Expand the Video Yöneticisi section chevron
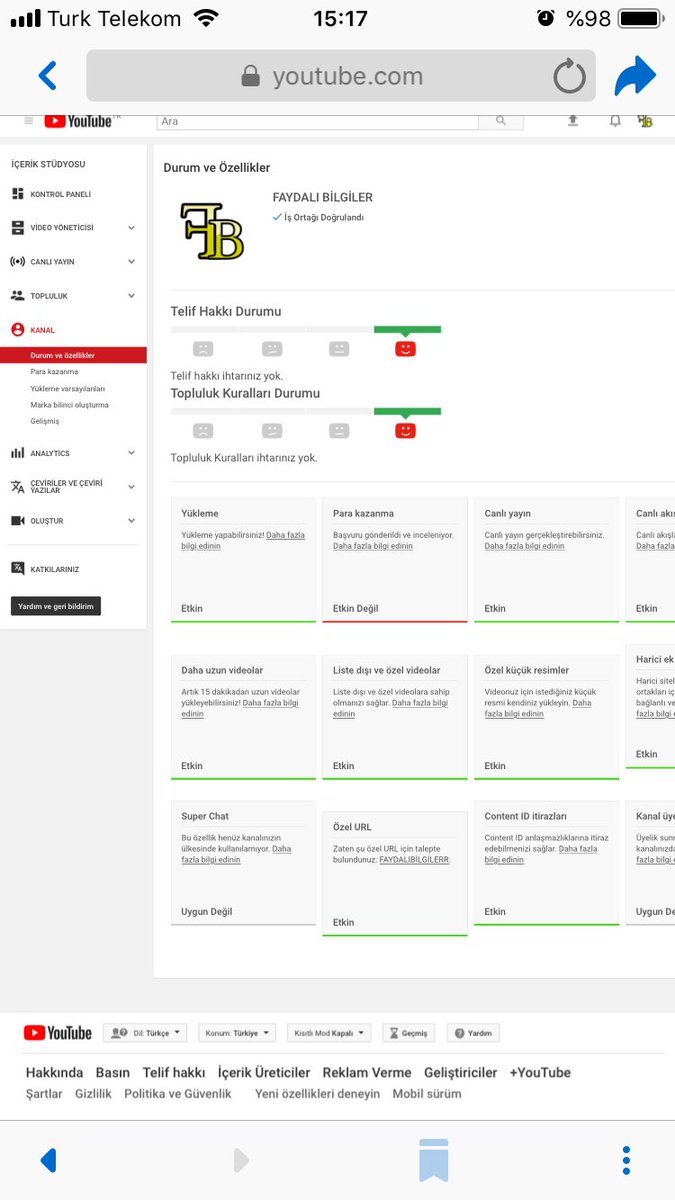Screen dimensions: 675x1200 (x=131, y=228)
